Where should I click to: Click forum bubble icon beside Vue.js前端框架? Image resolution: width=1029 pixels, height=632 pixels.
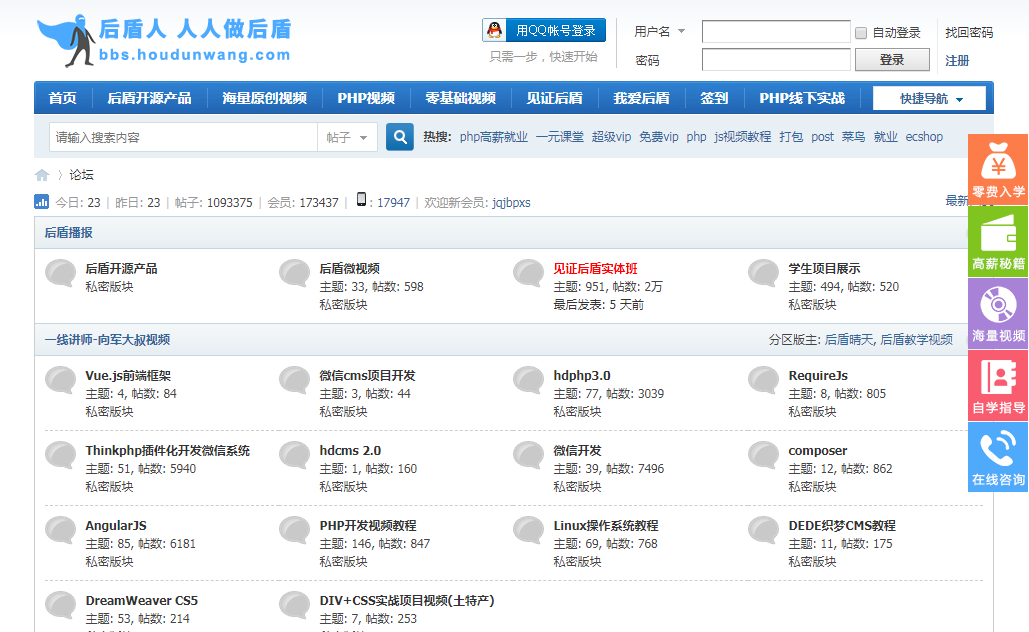60,380
